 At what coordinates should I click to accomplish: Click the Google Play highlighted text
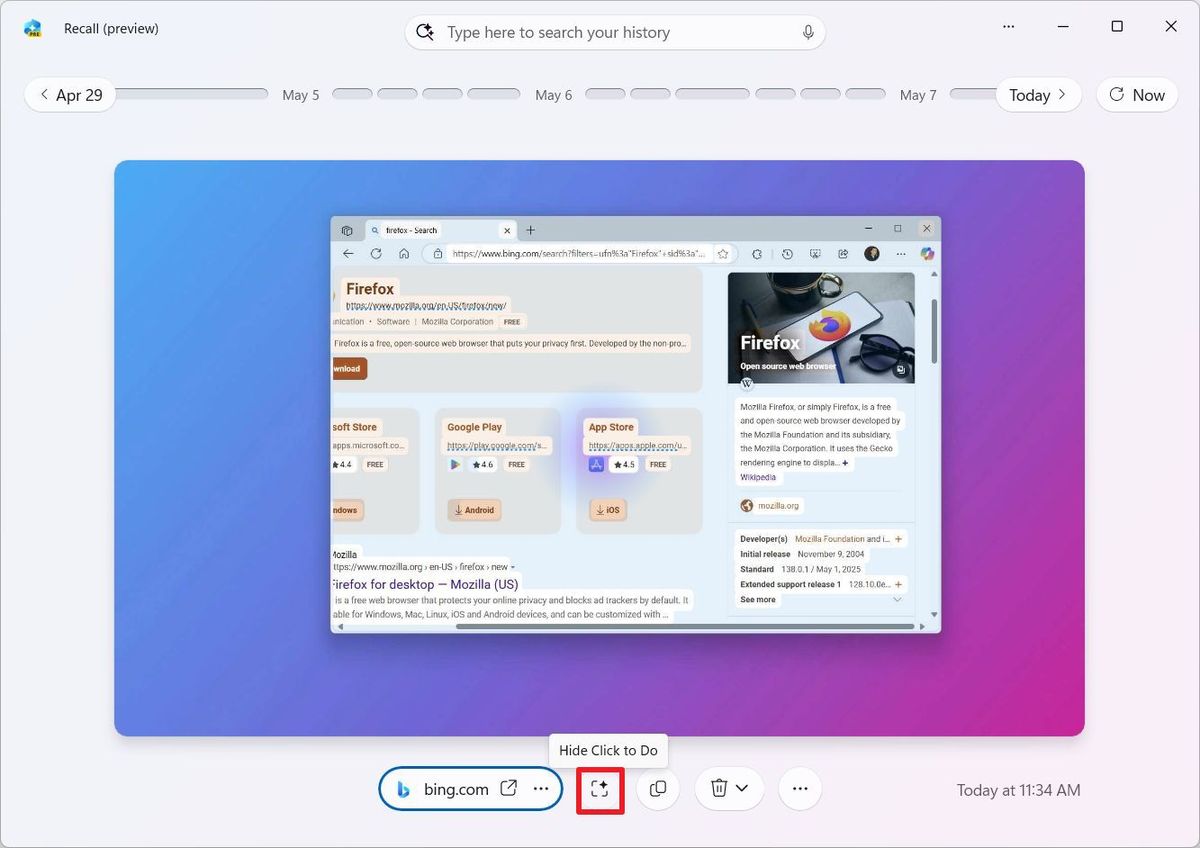point(474,427)
